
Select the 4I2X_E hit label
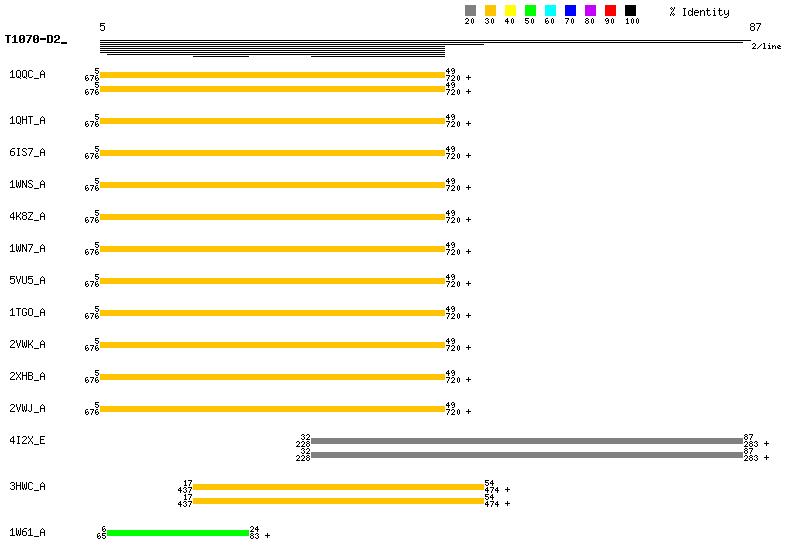pyautogui.click(x=27, y=440)
